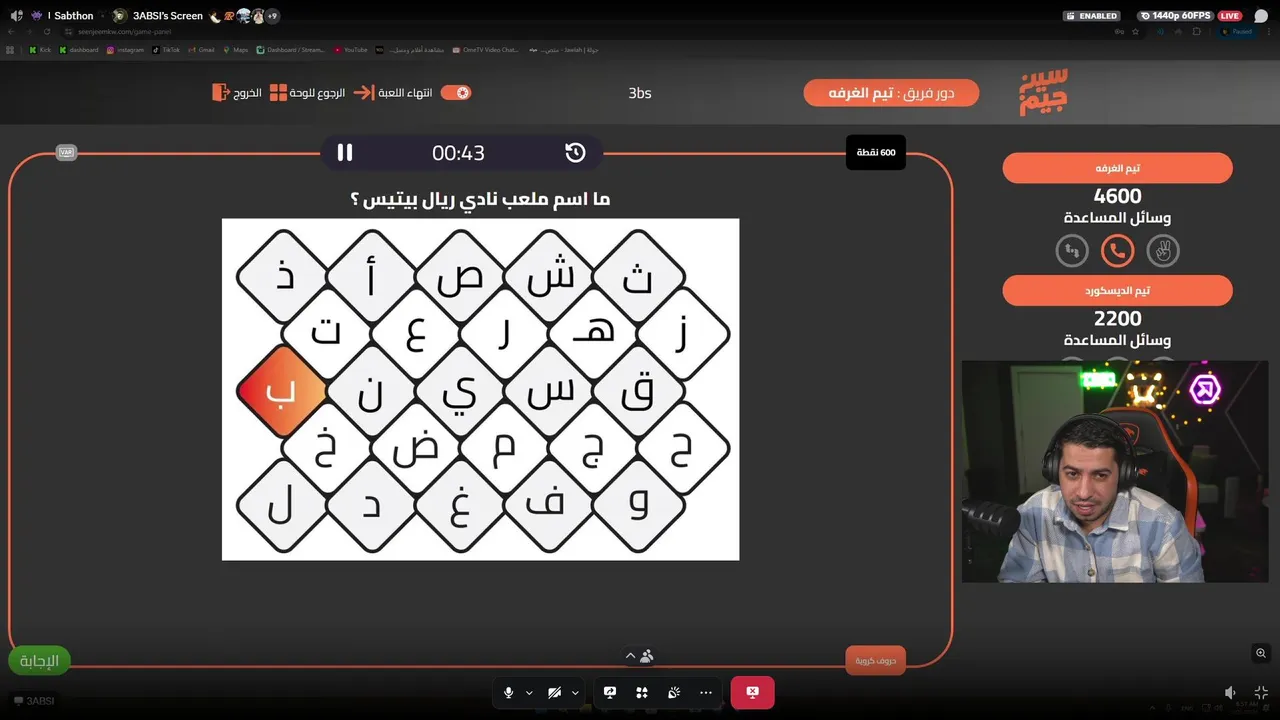
Task: Select the ع letter tile
Action: (416, 333)
